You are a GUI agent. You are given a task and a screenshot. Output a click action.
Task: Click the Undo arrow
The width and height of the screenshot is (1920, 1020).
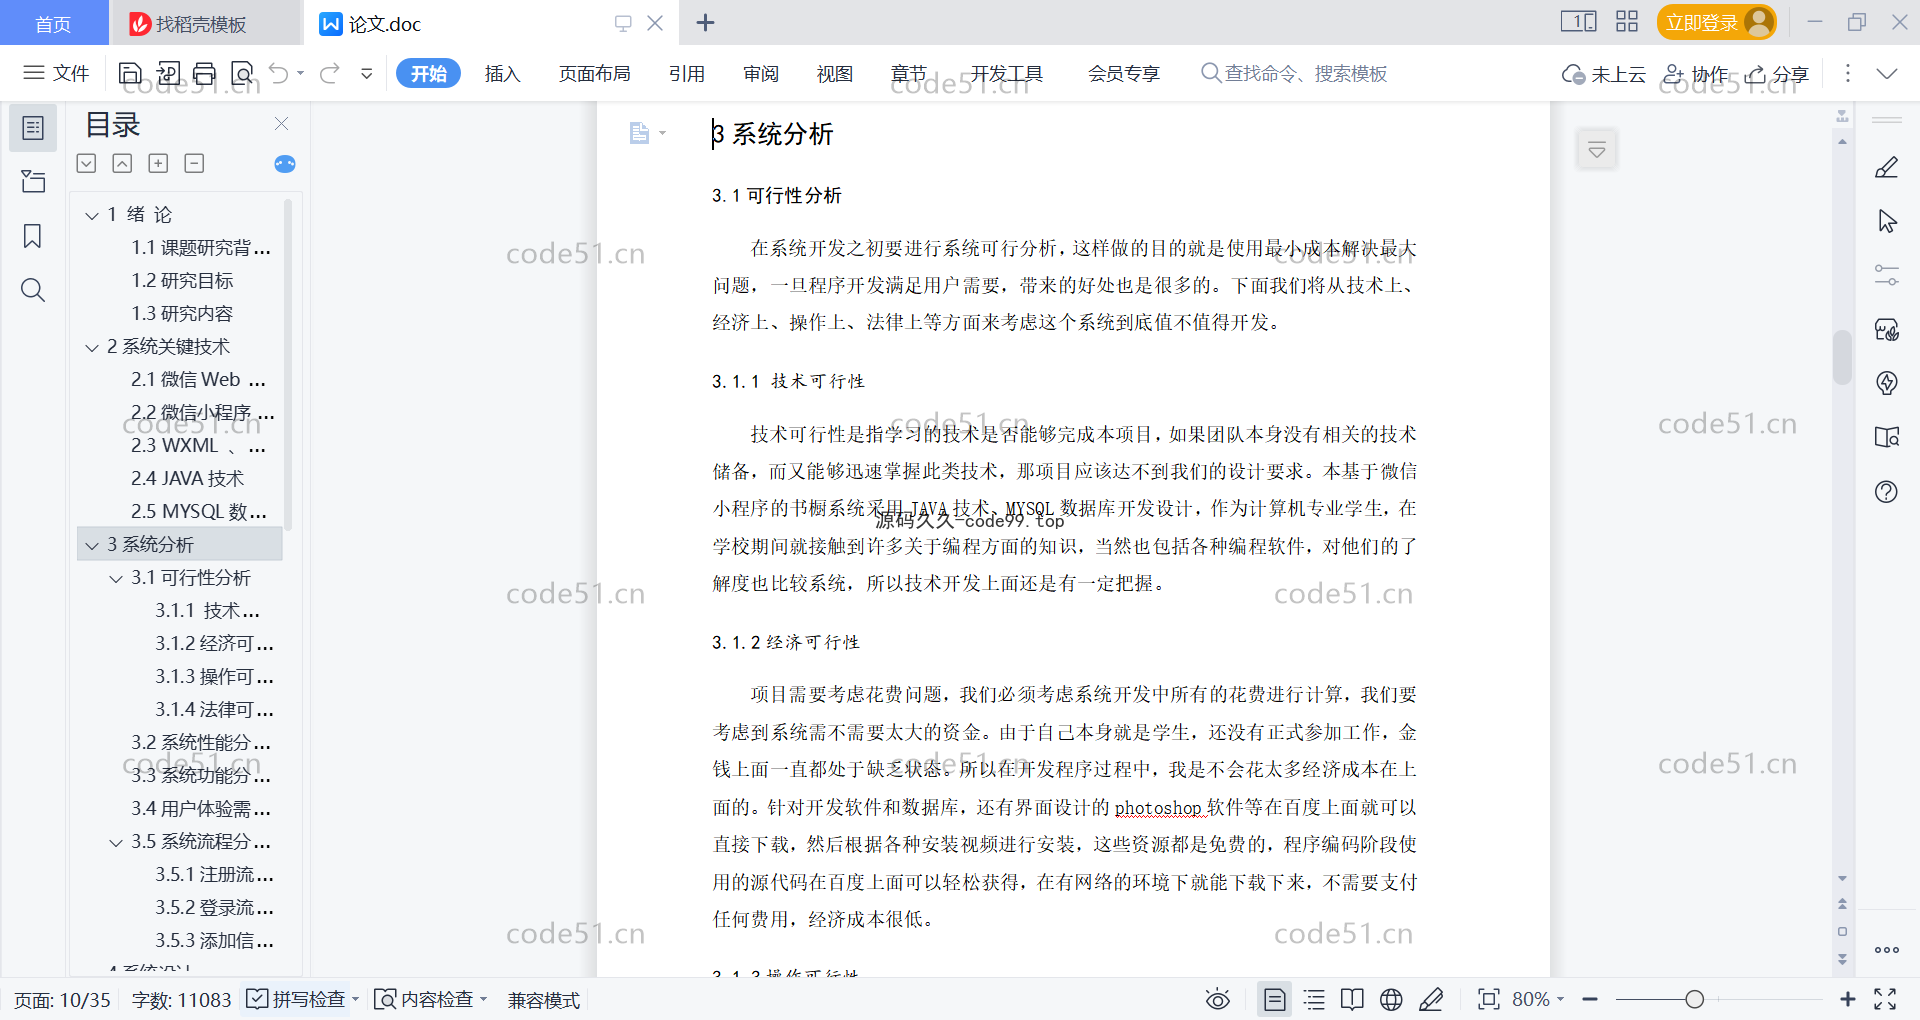(279, 73)
